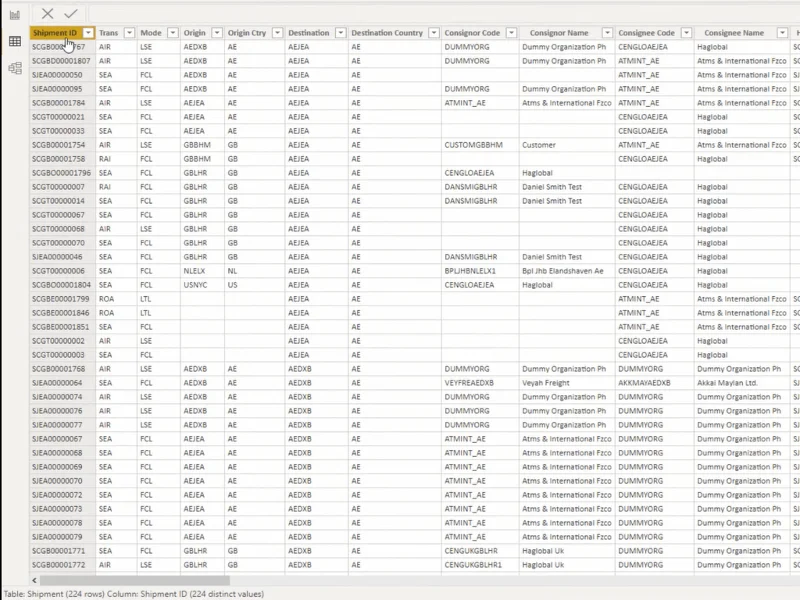Open Mode column filter dropdown
Viewport: 800px width, 600px height.
point(172,33)
